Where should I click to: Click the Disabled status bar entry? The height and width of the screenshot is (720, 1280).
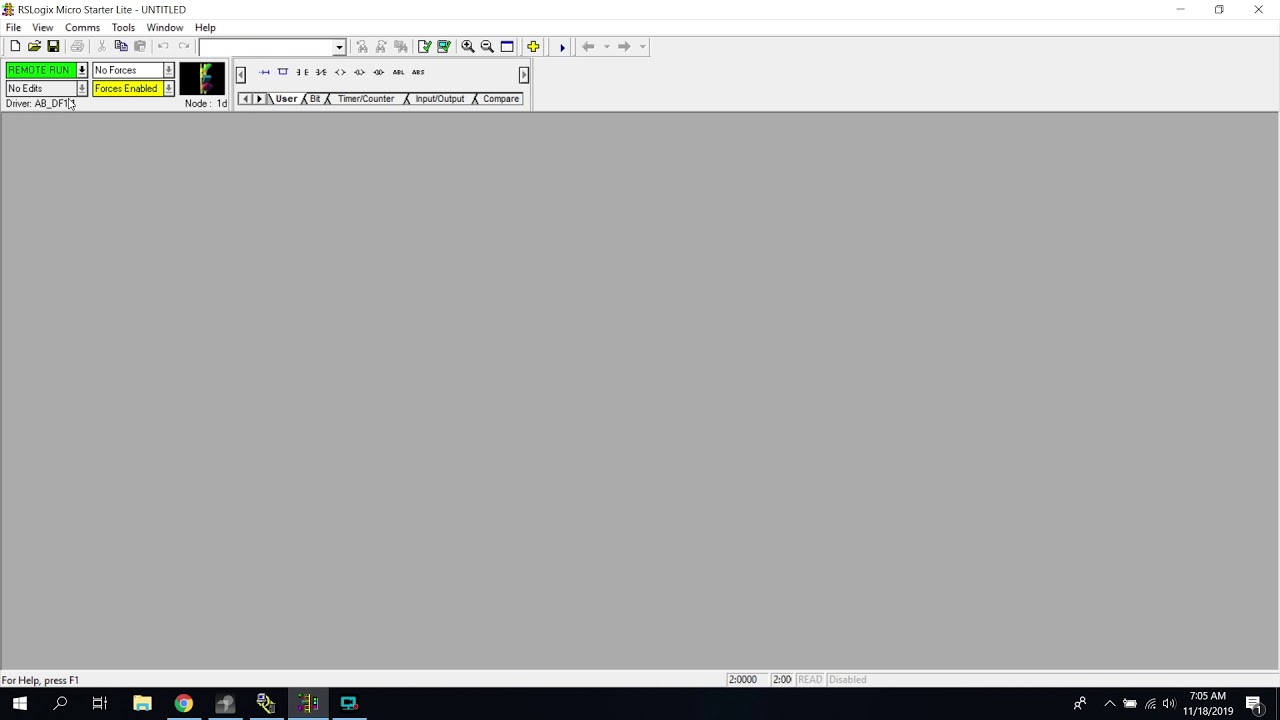point(847,680)
